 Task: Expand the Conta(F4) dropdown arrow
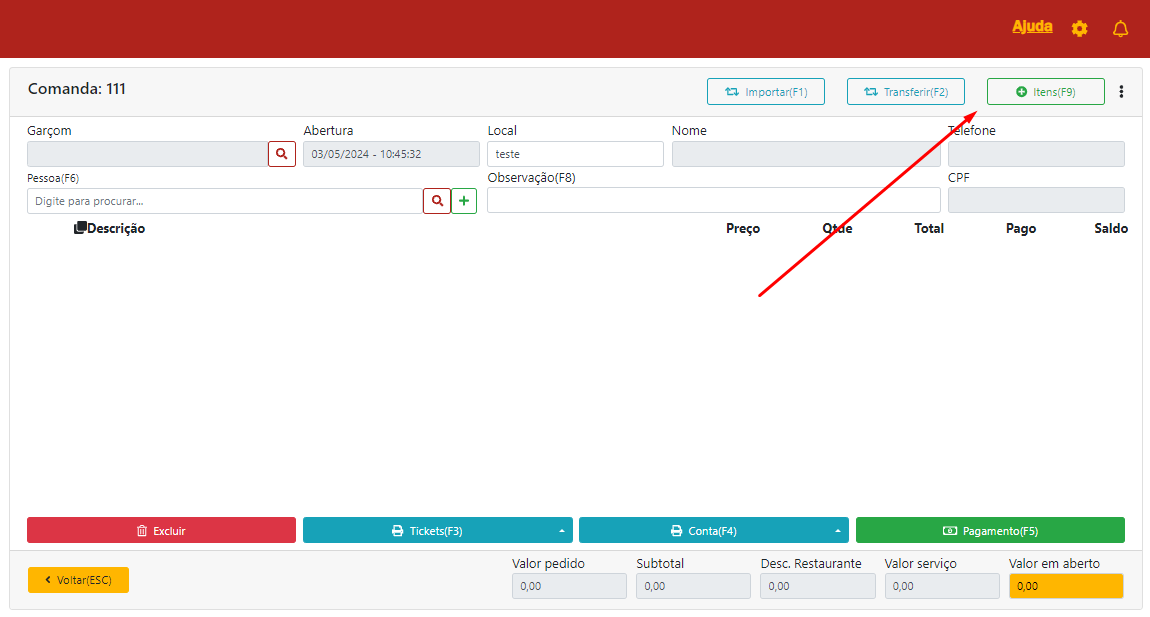(837, 531)
